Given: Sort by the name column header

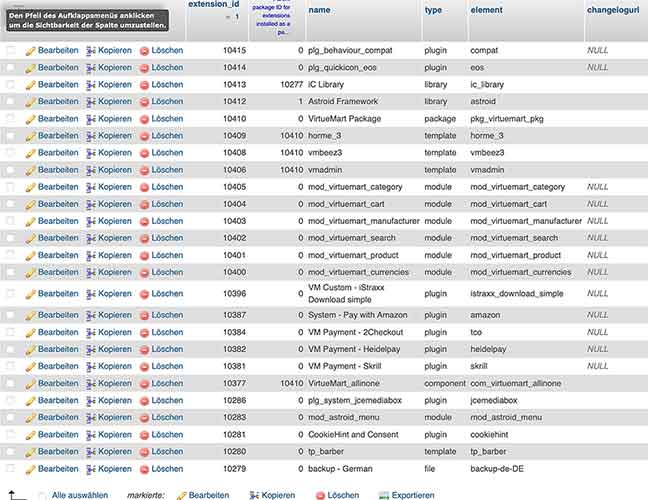Looking at the screenshot, I should (x=319, y=10).
